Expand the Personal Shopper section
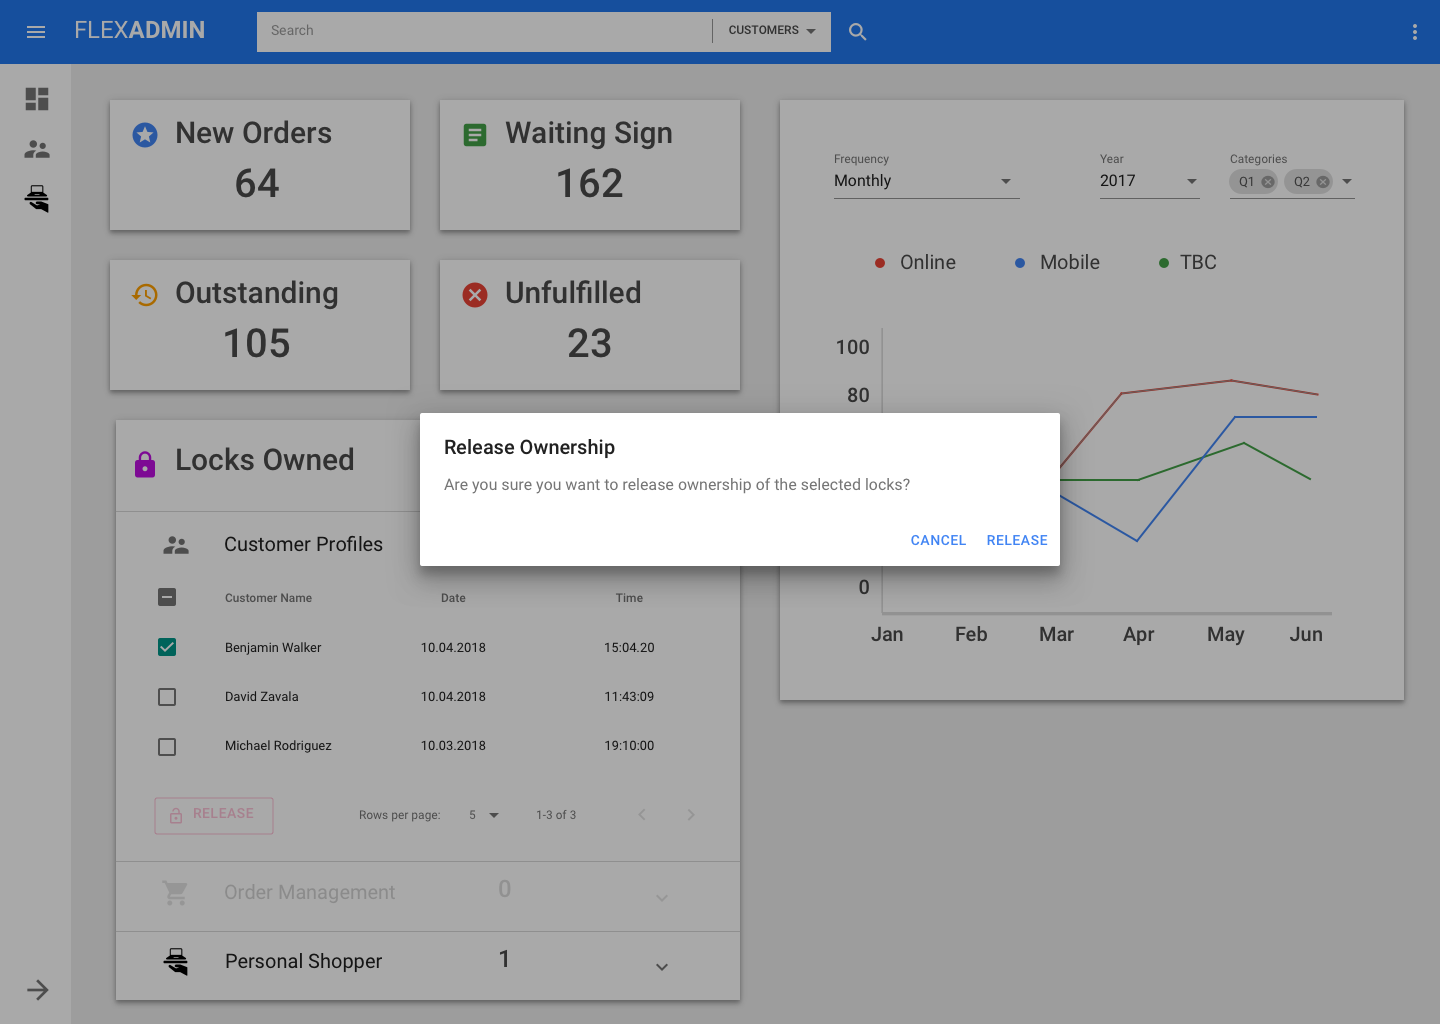 tap(661, 966)
